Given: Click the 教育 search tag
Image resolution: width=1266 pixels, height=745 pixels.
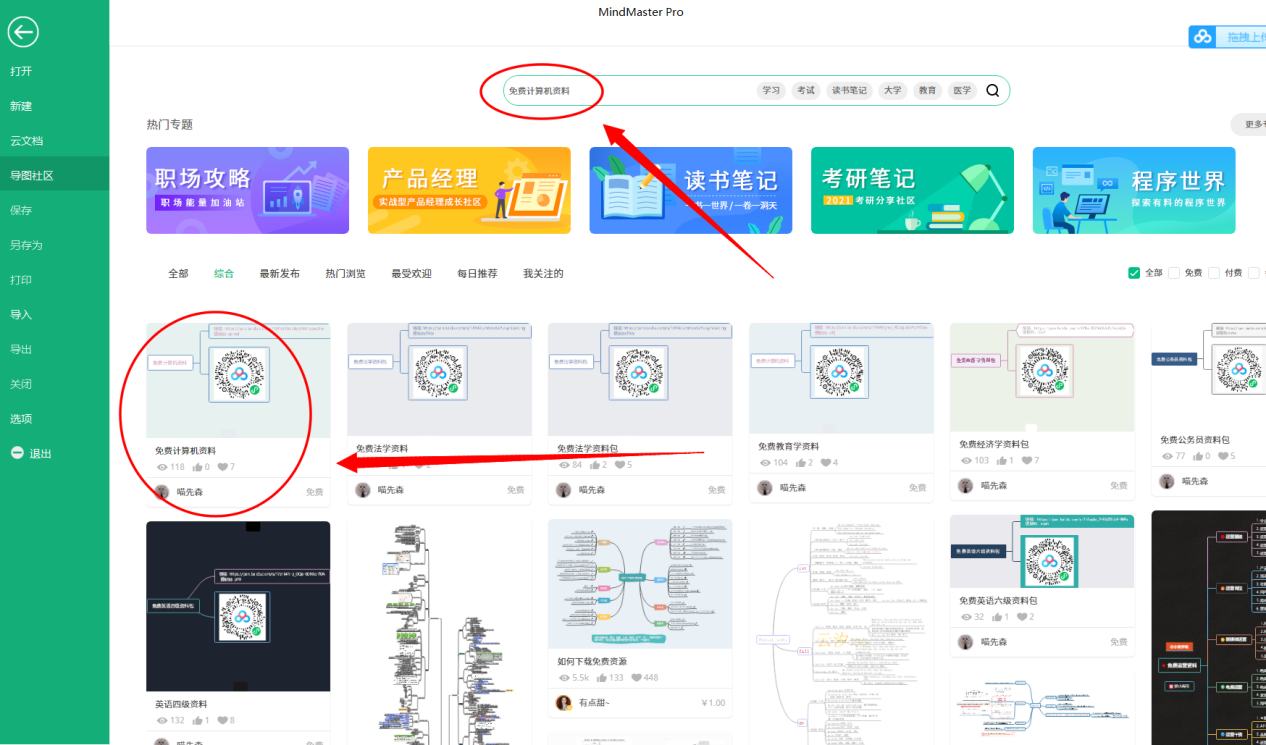Looking at the screenshot, I should click(927, 90).
